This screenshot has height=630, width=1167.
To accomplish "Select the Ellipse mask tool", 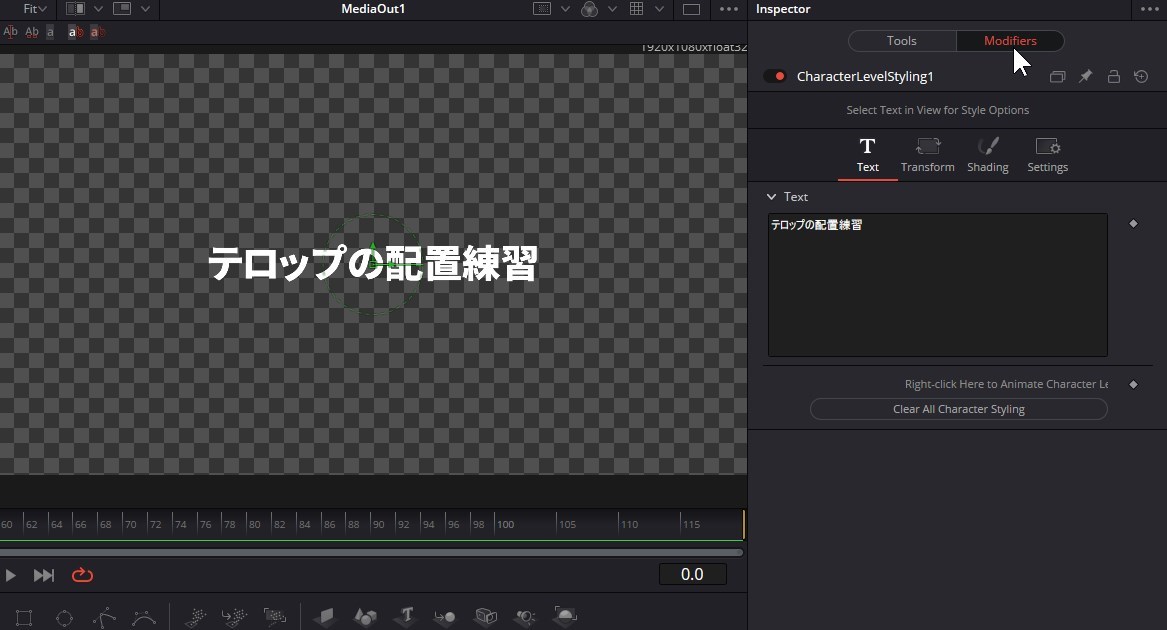I will click(x=64, y=617).
